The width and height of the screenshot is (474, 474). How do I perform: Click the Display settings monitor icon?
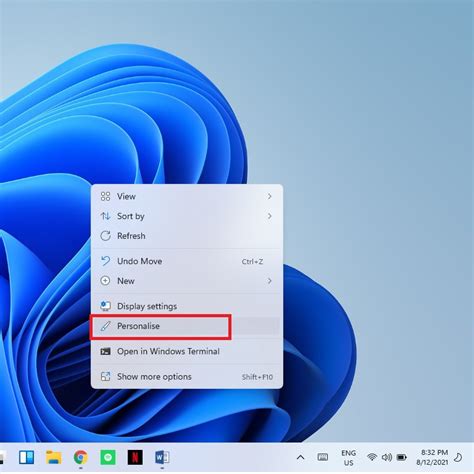tap(105, 306)
